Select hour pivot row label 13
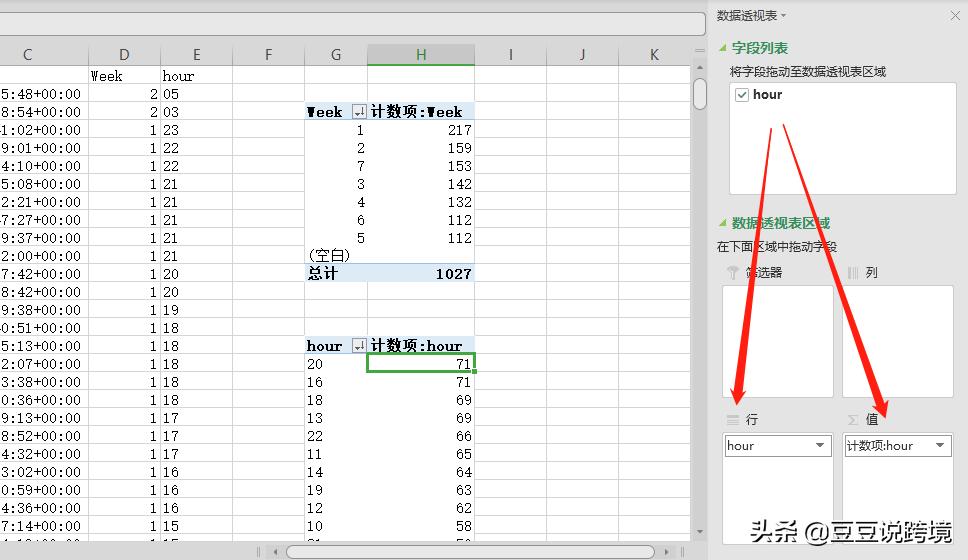Image resolution: width=968 pixels, height=560 pixels. click(336, 418)
